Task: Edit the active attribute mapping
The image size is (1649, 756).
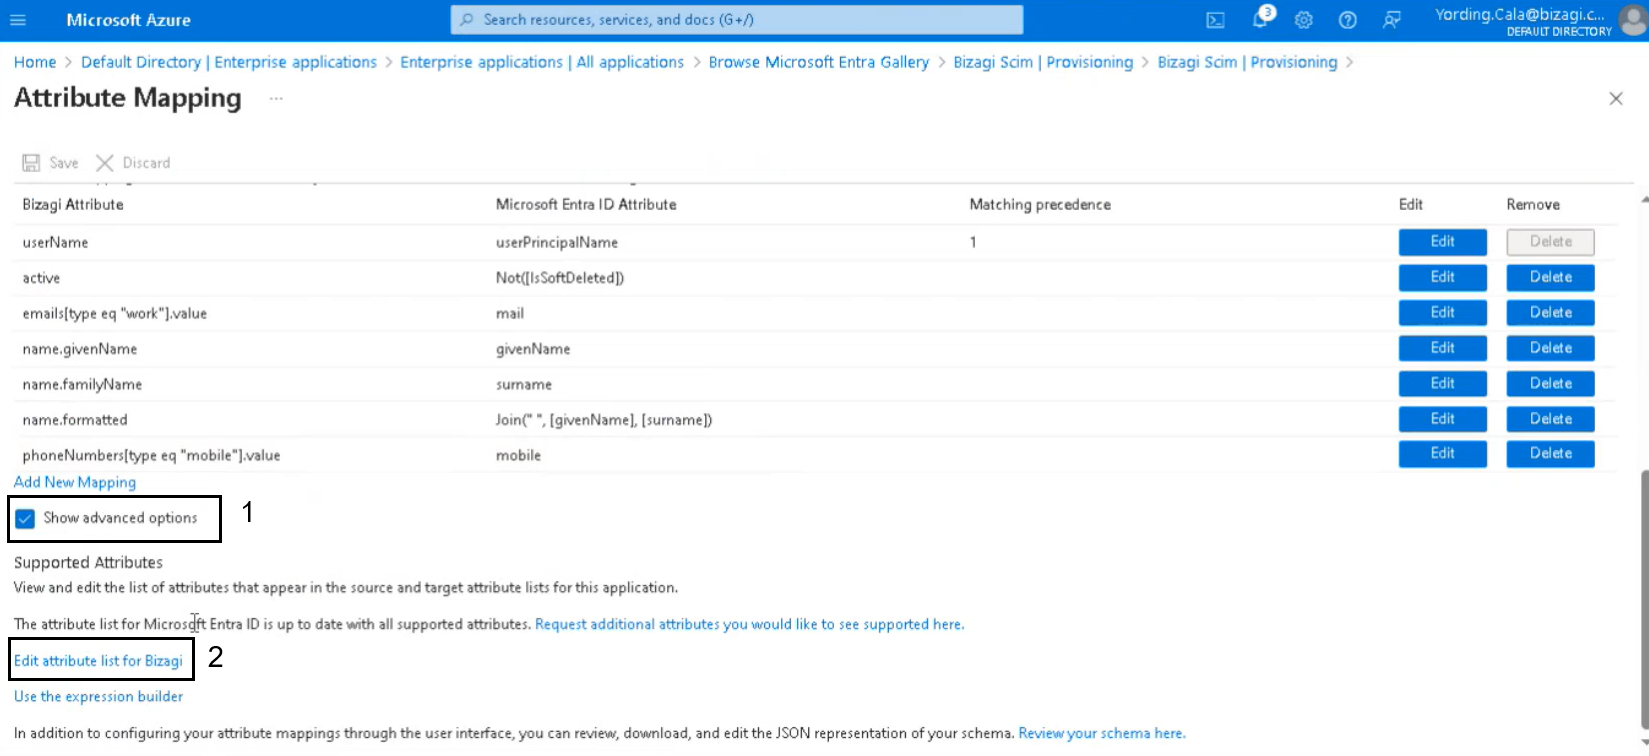Action: click(x=1442, y=277)
